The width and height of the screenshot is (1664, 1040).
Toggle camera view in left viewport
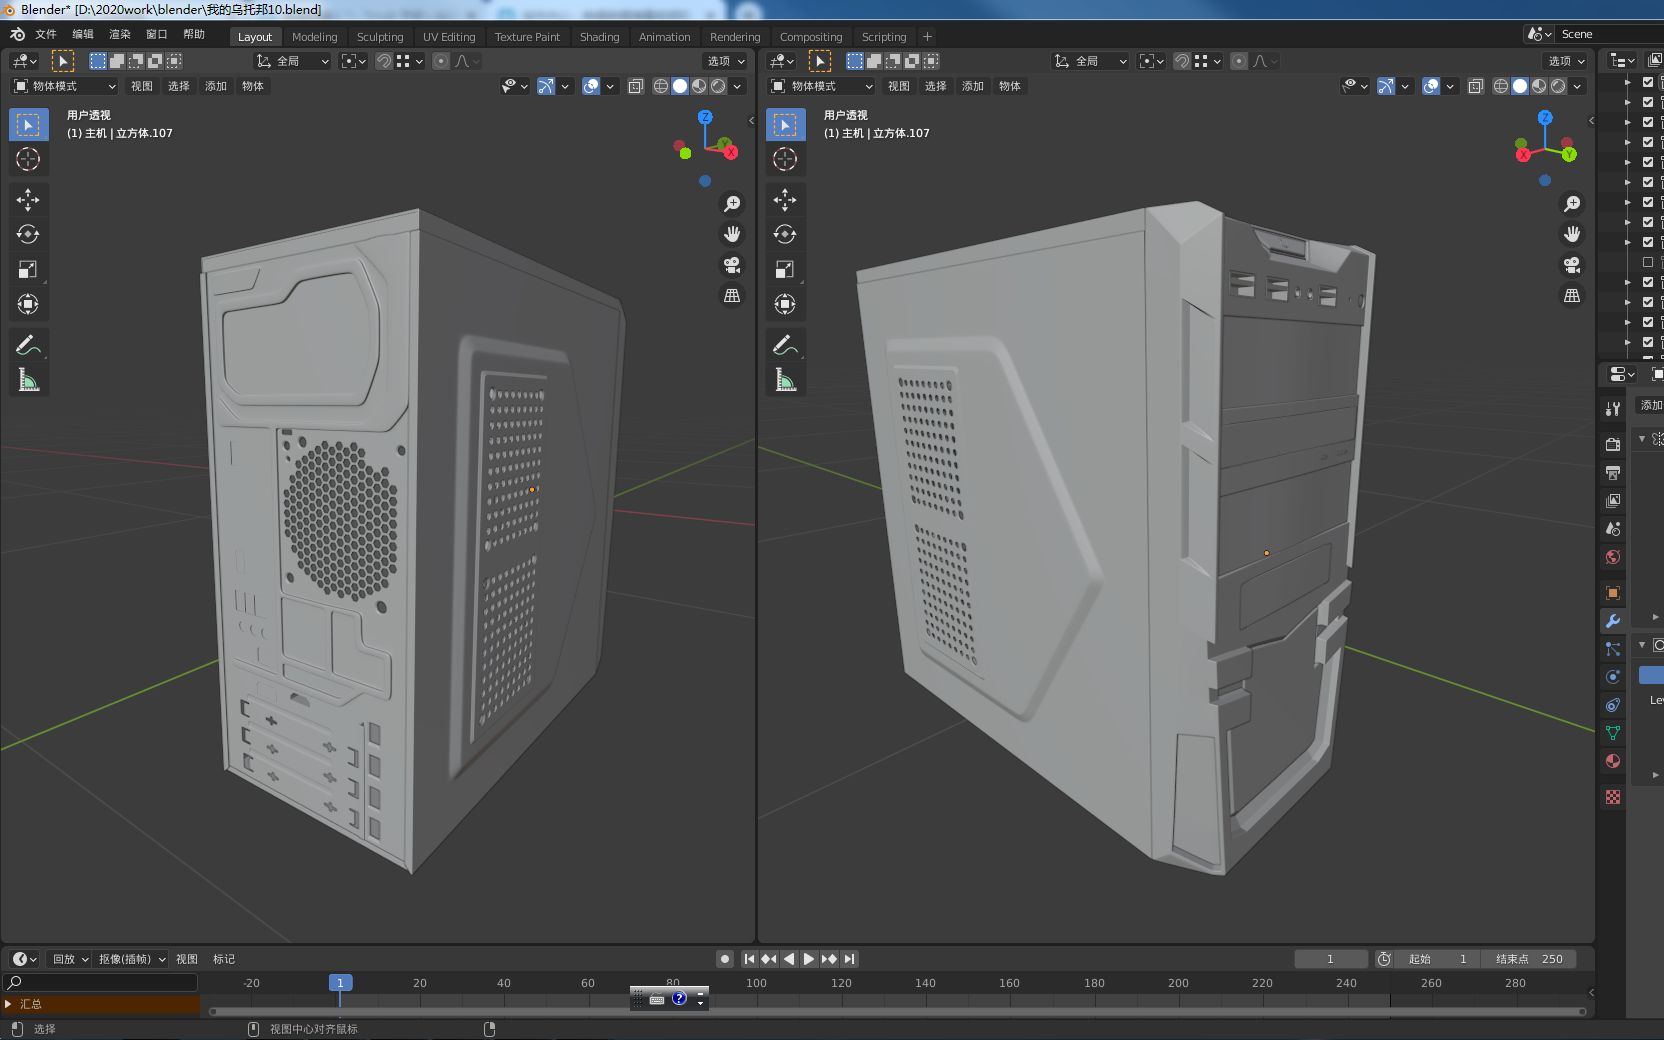(x=732, y=265)
